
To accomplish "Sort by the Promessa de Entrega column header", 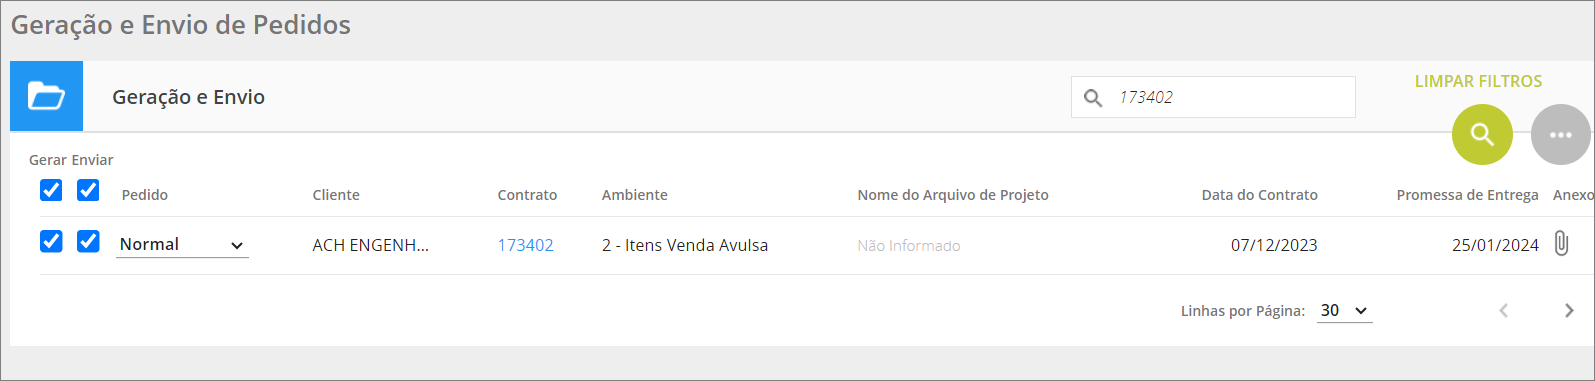I will click(1467, 195).
